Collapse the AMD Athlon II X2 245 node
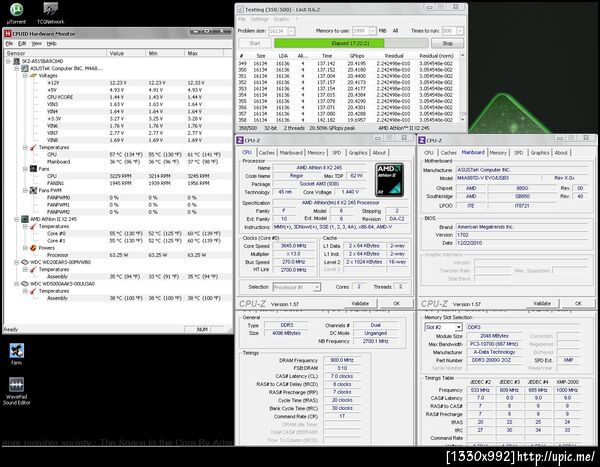Screen dimensions: 600x467 16,219
